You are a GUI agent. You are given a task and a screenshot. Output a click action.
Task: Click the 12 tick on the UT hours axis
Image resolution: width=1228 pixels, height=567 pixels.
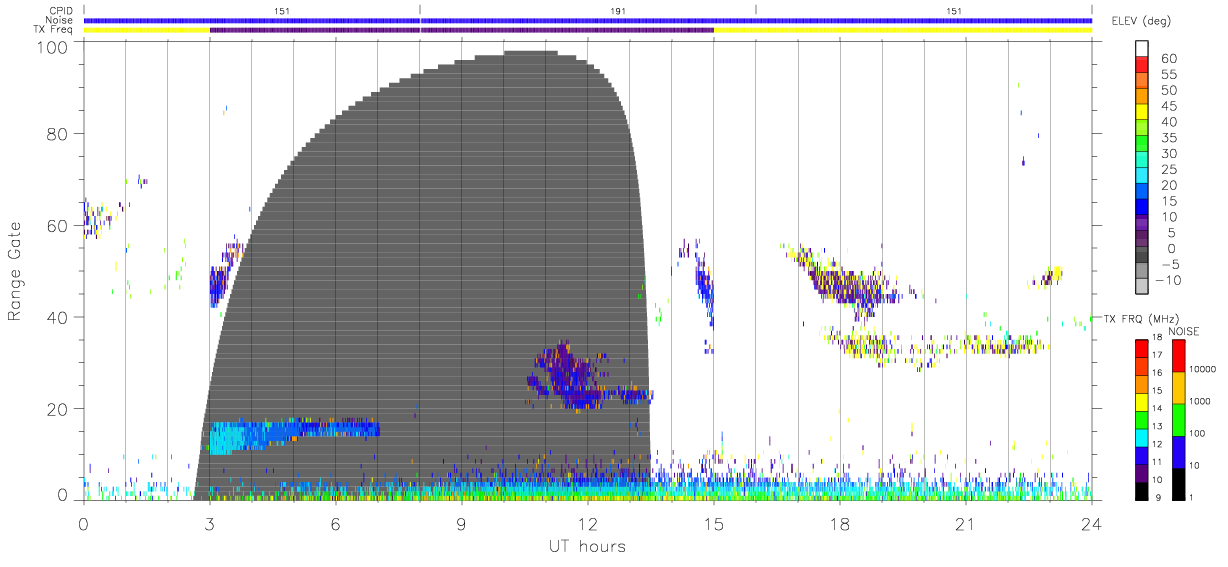tap(588, 525)
